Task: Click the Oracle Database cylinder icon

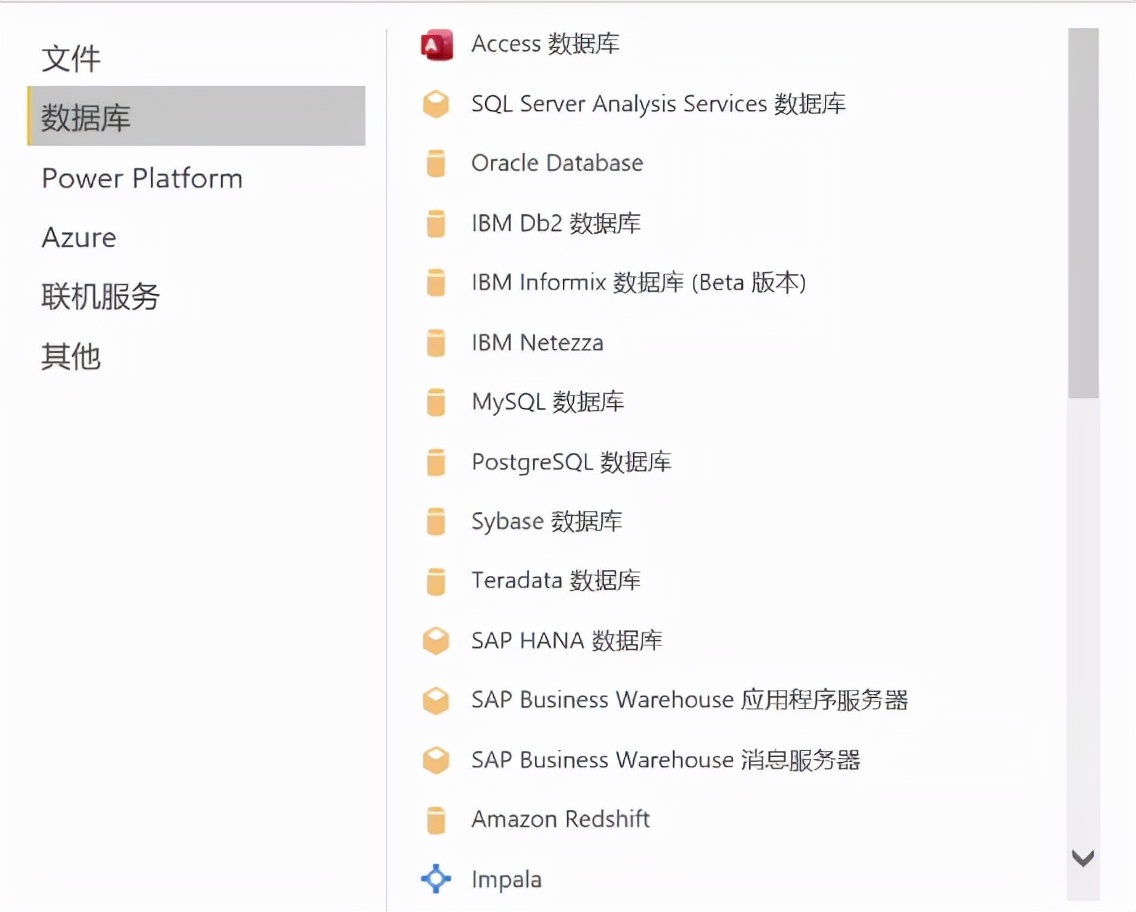Action: click(x=436, y=164)
